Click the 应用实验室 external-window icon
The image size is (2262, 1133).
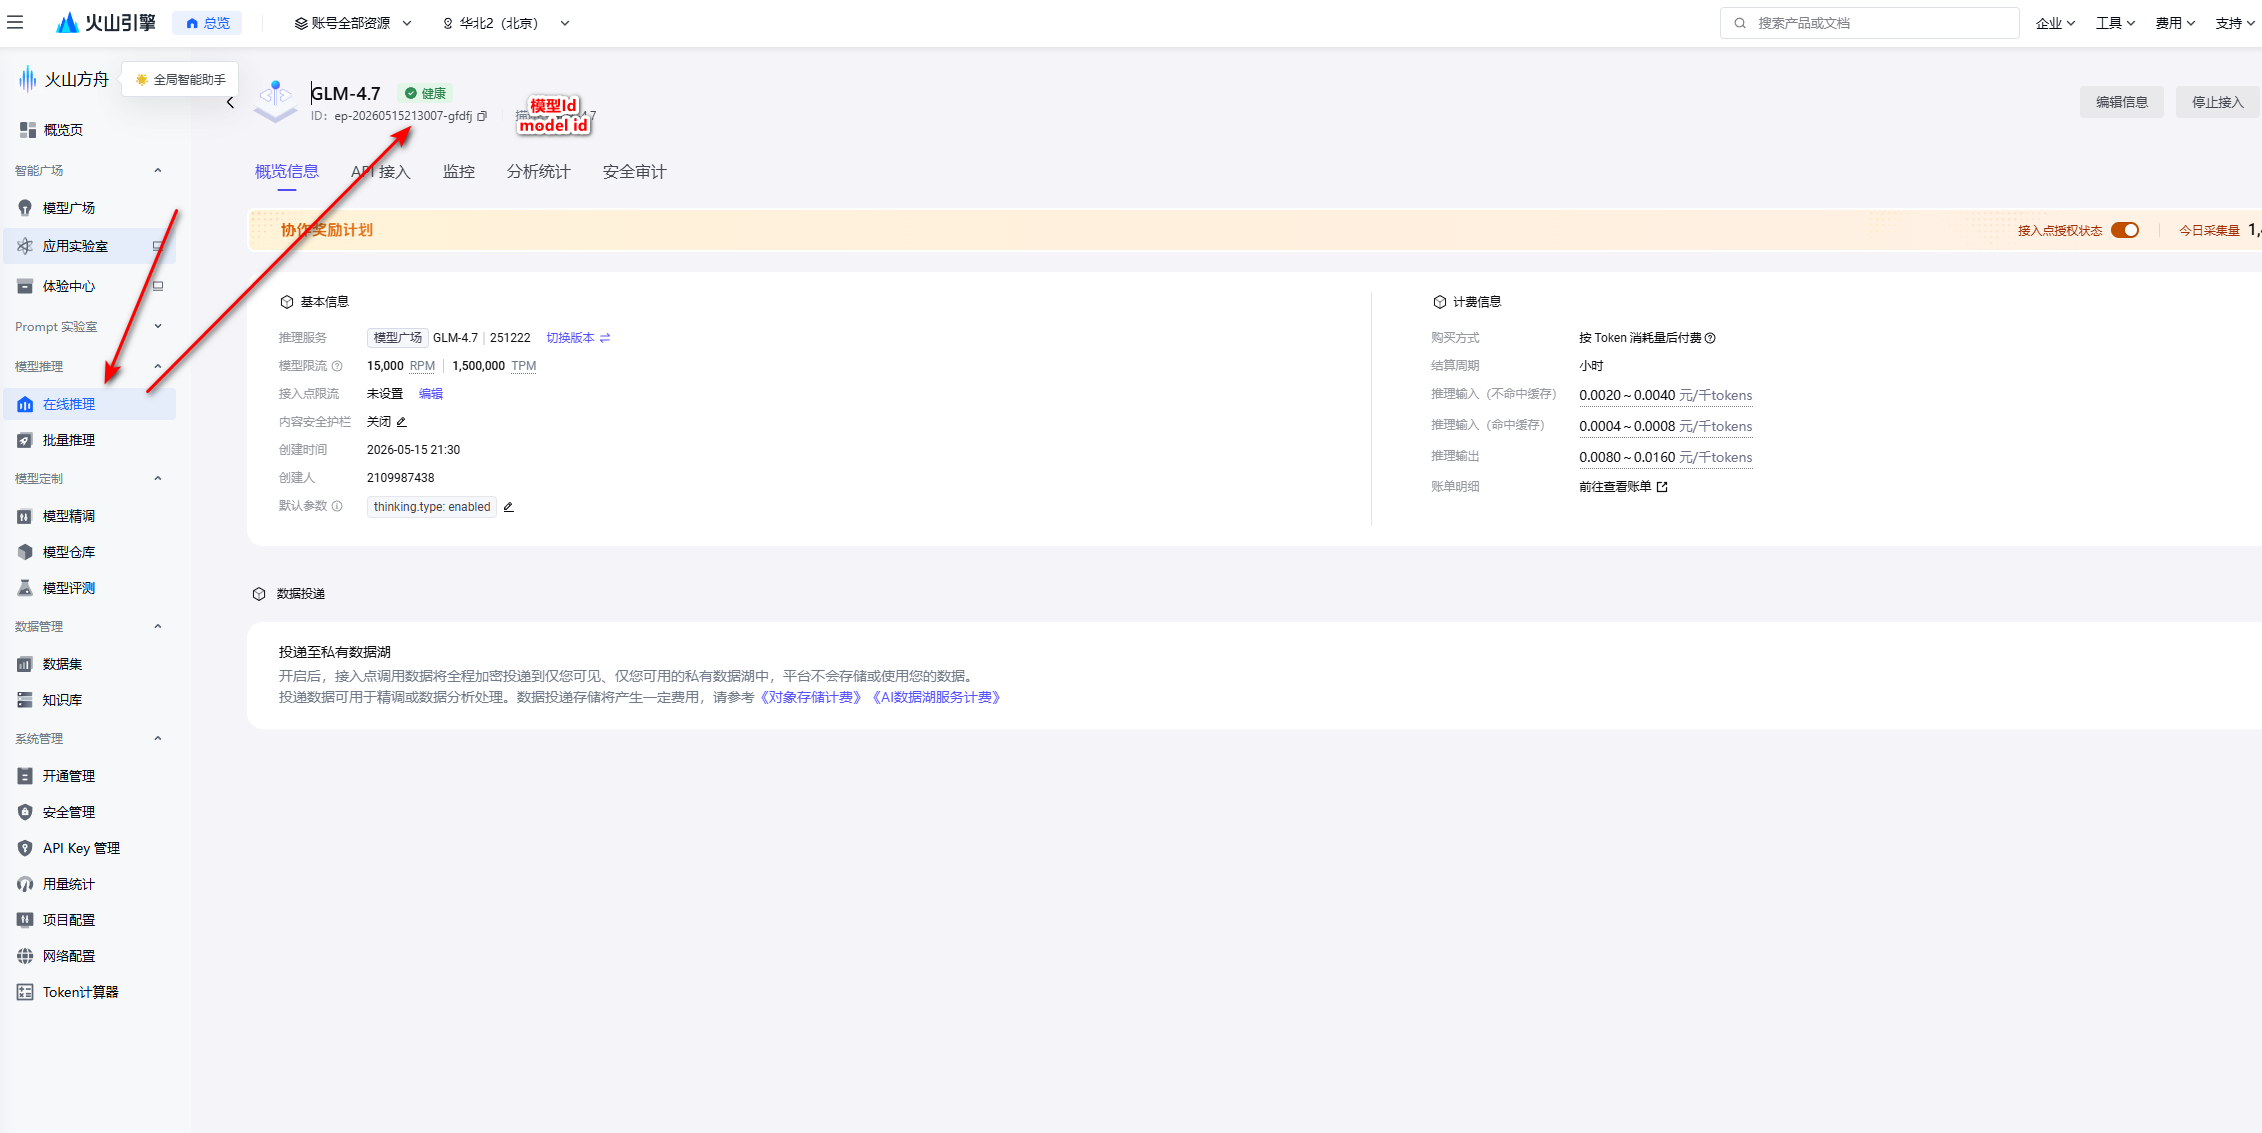(x=157, y=246)
